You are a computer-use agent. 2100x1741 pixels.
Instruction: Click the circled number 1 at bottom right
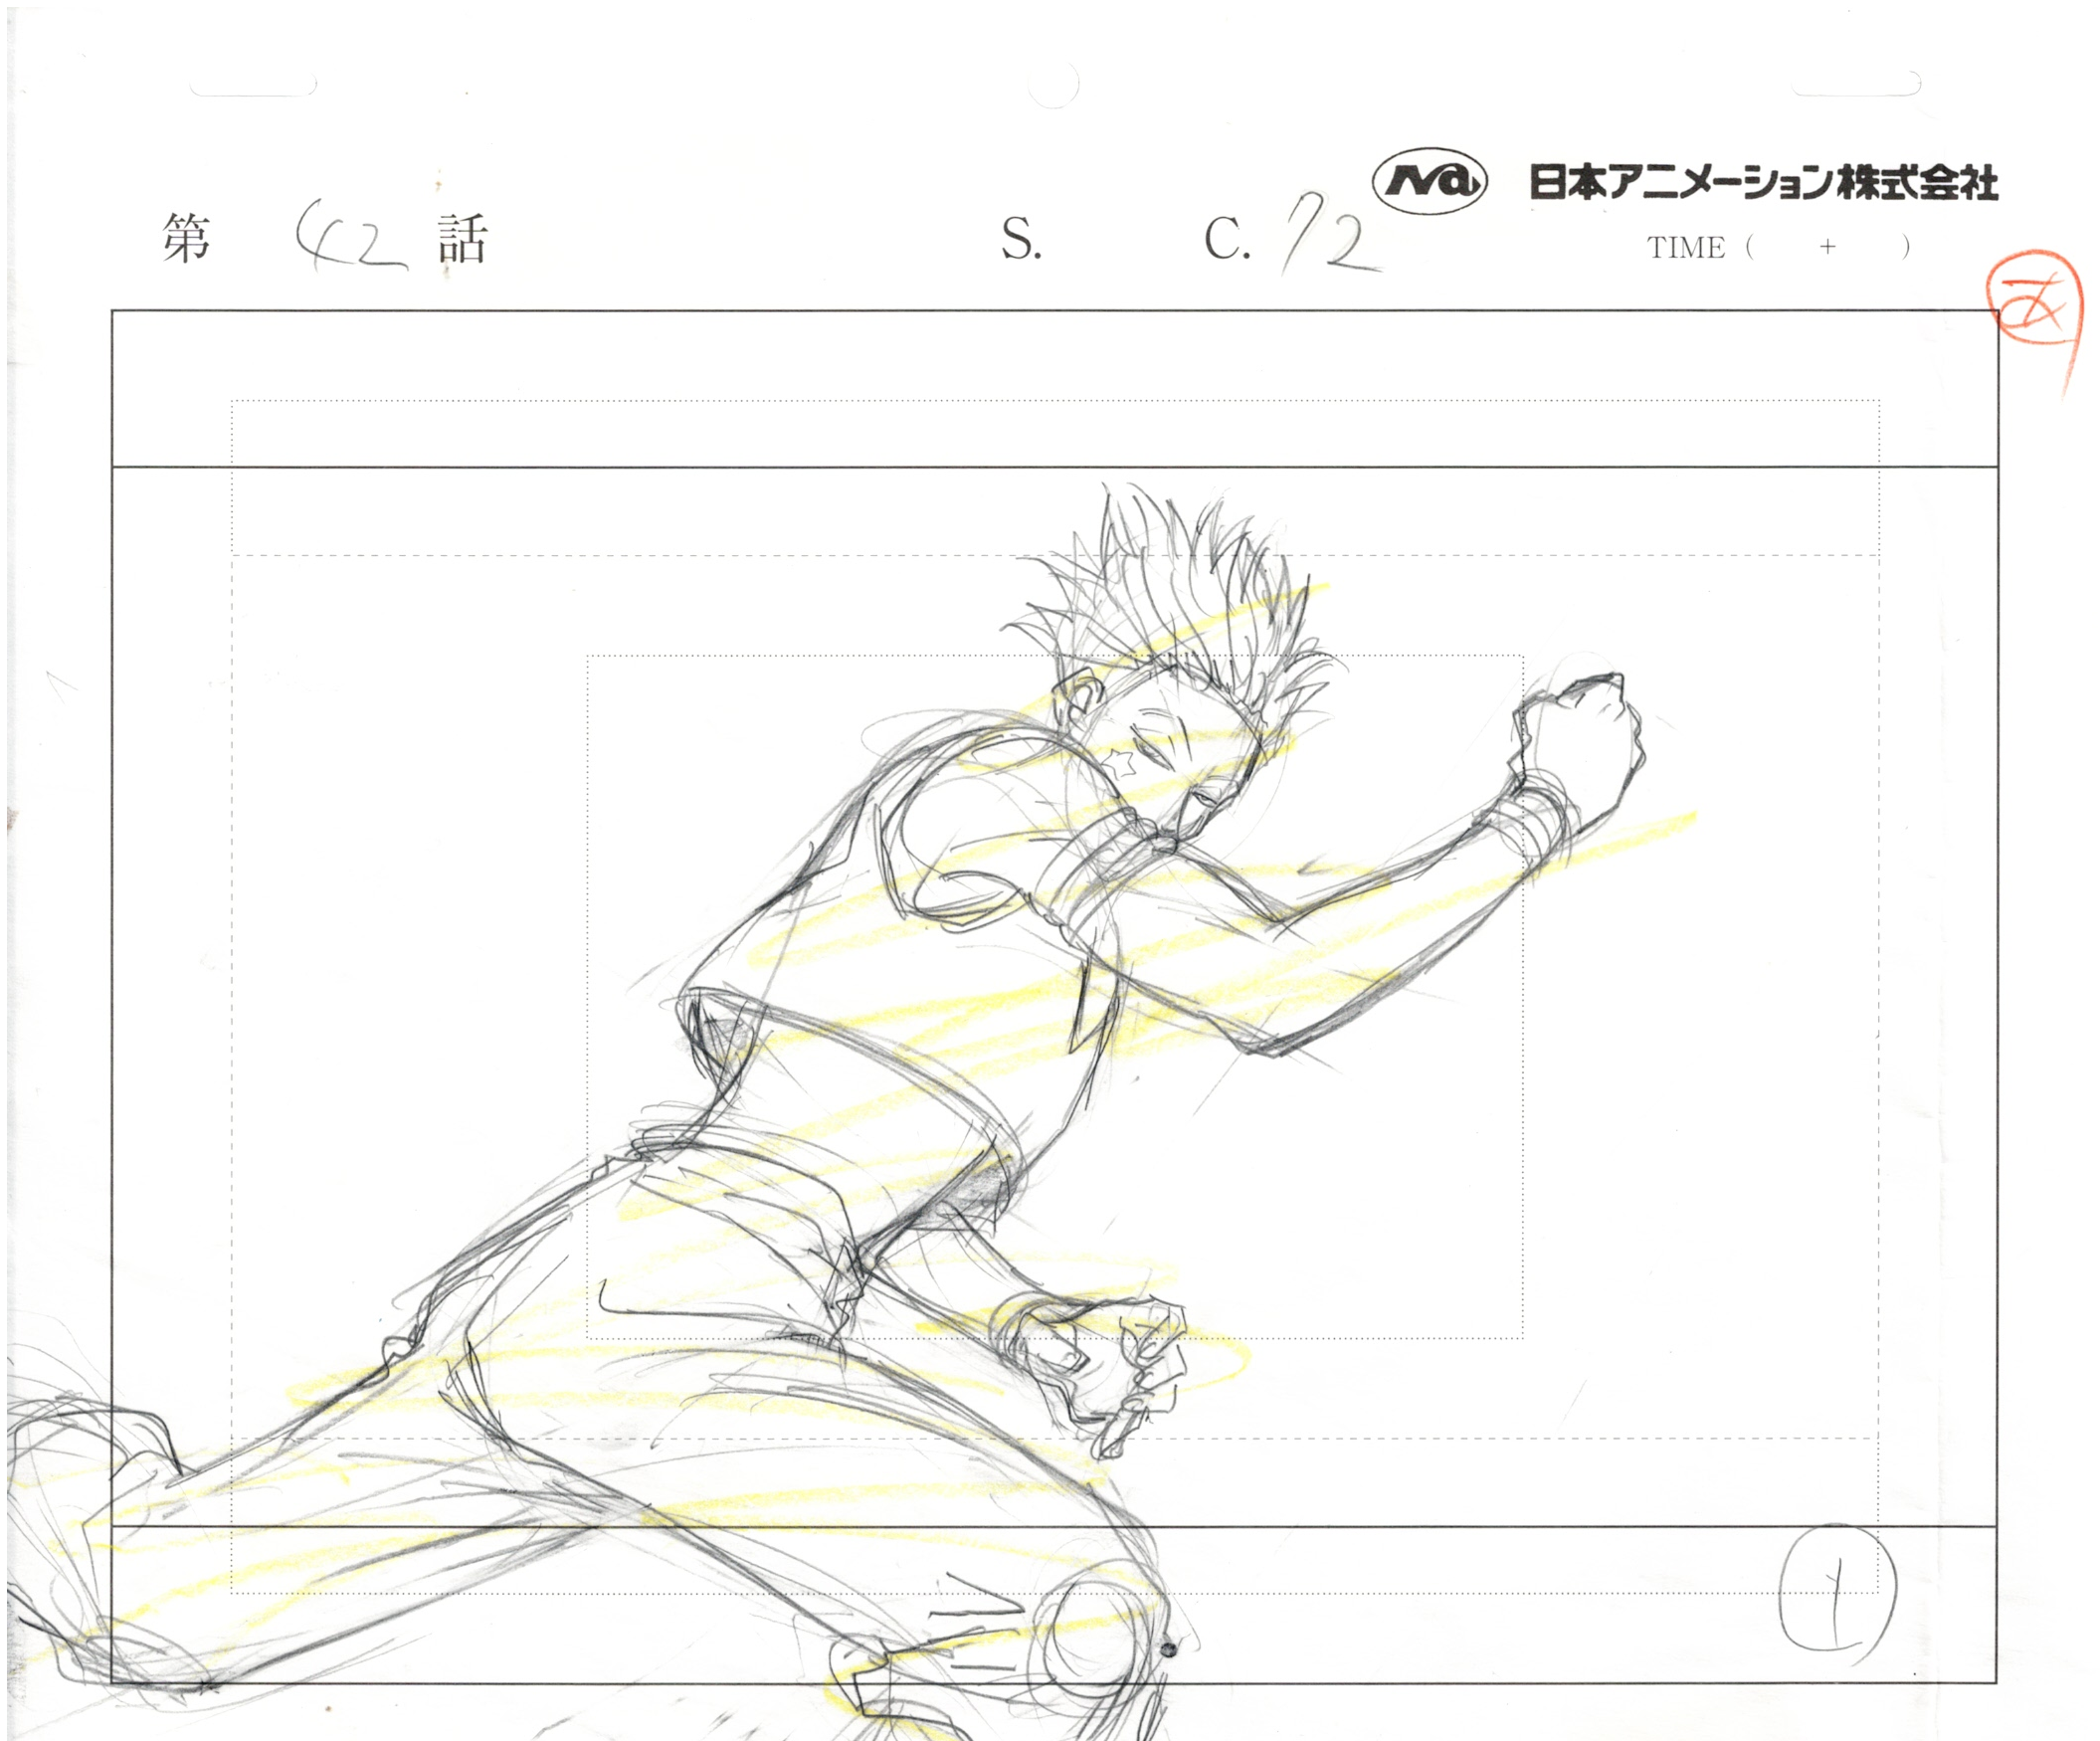click(x=1837, y=1596)
